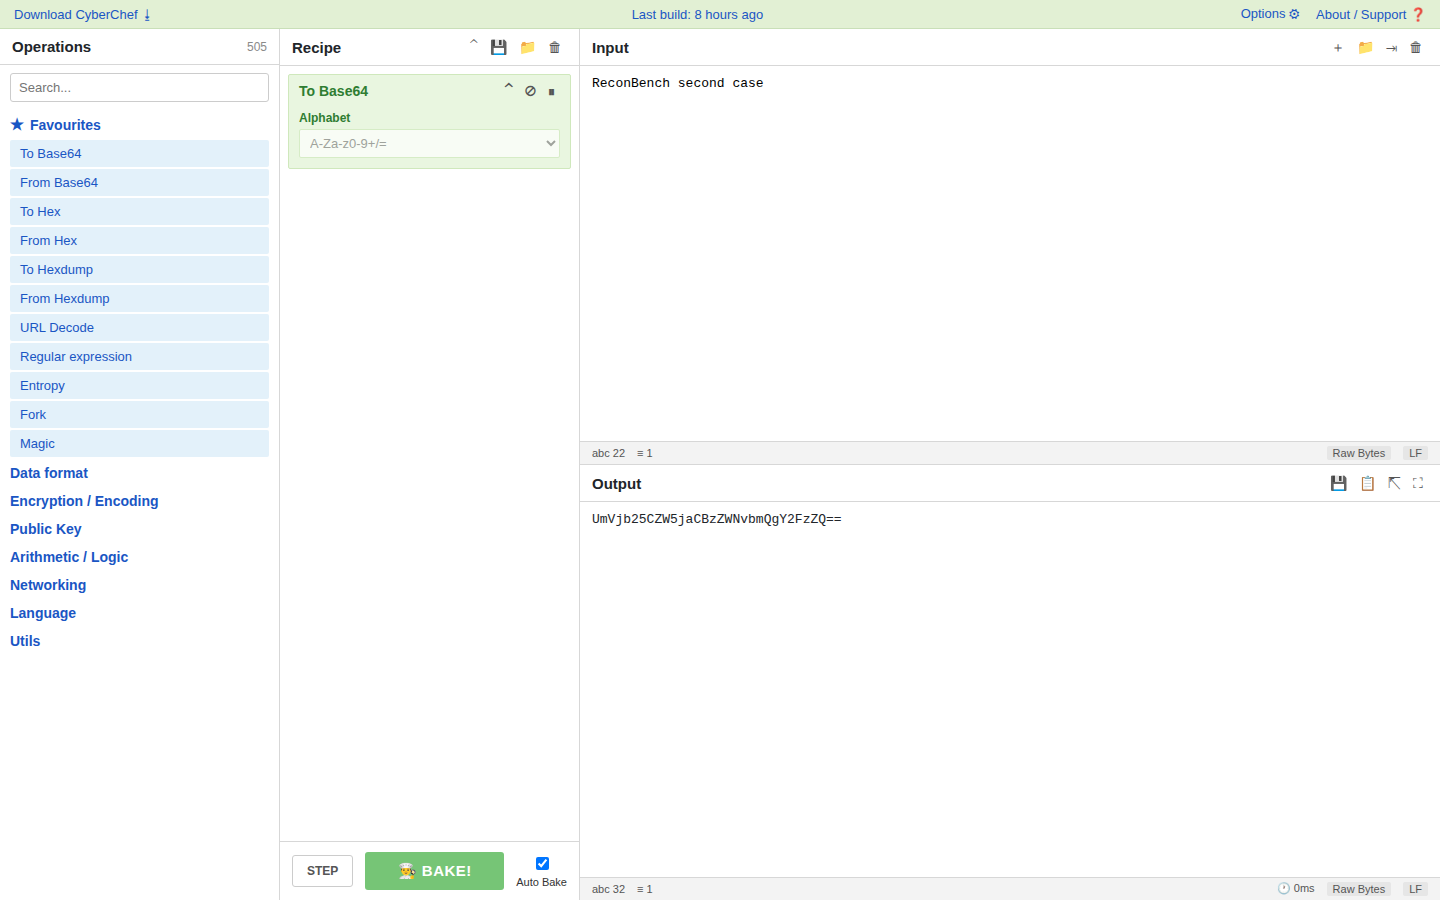
Task: Expand the Networking category
Action: [x=48, y=585]
